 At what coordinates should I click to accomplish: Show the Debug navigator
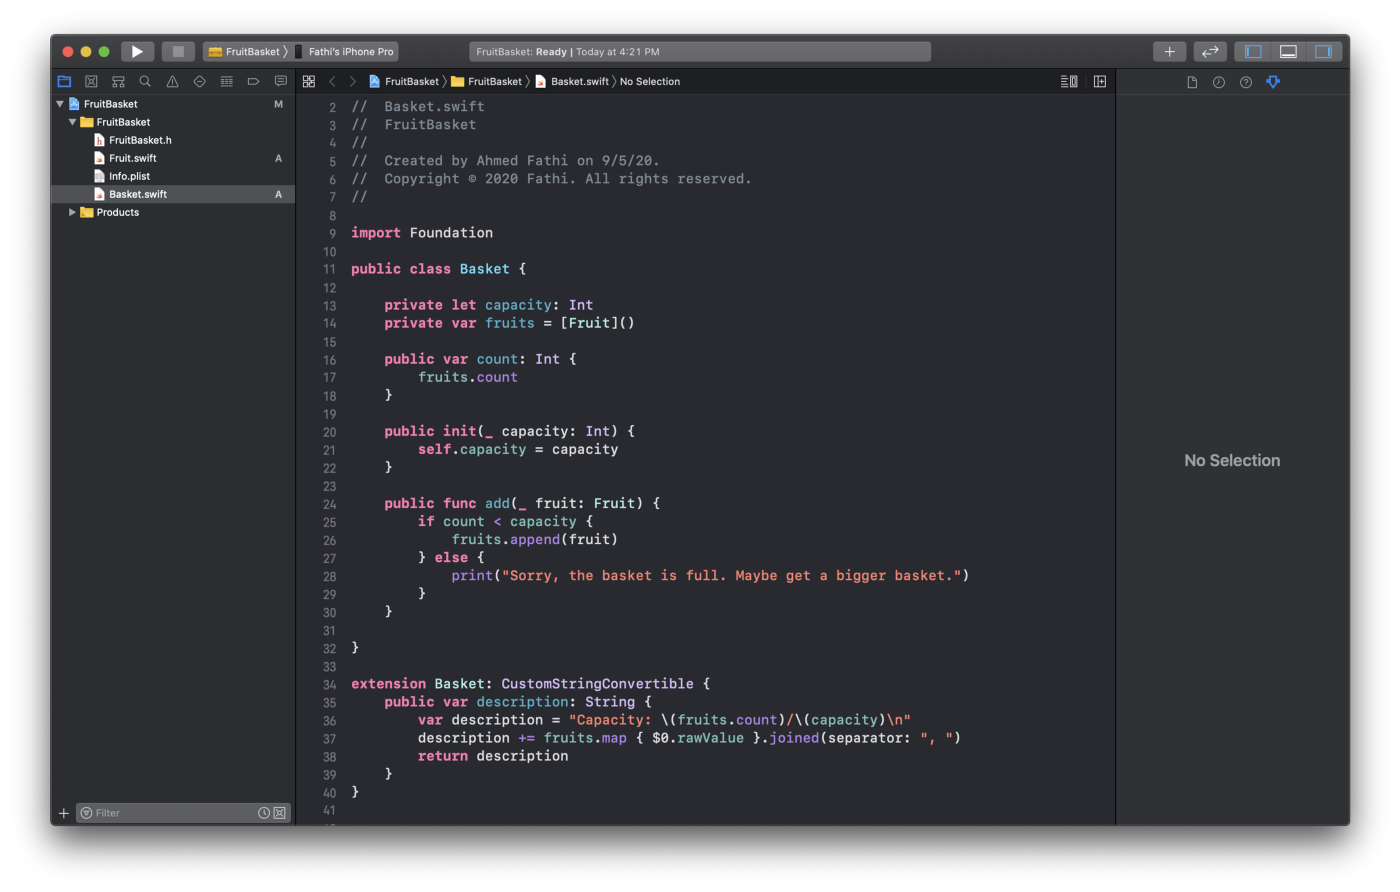coord(226,81)
